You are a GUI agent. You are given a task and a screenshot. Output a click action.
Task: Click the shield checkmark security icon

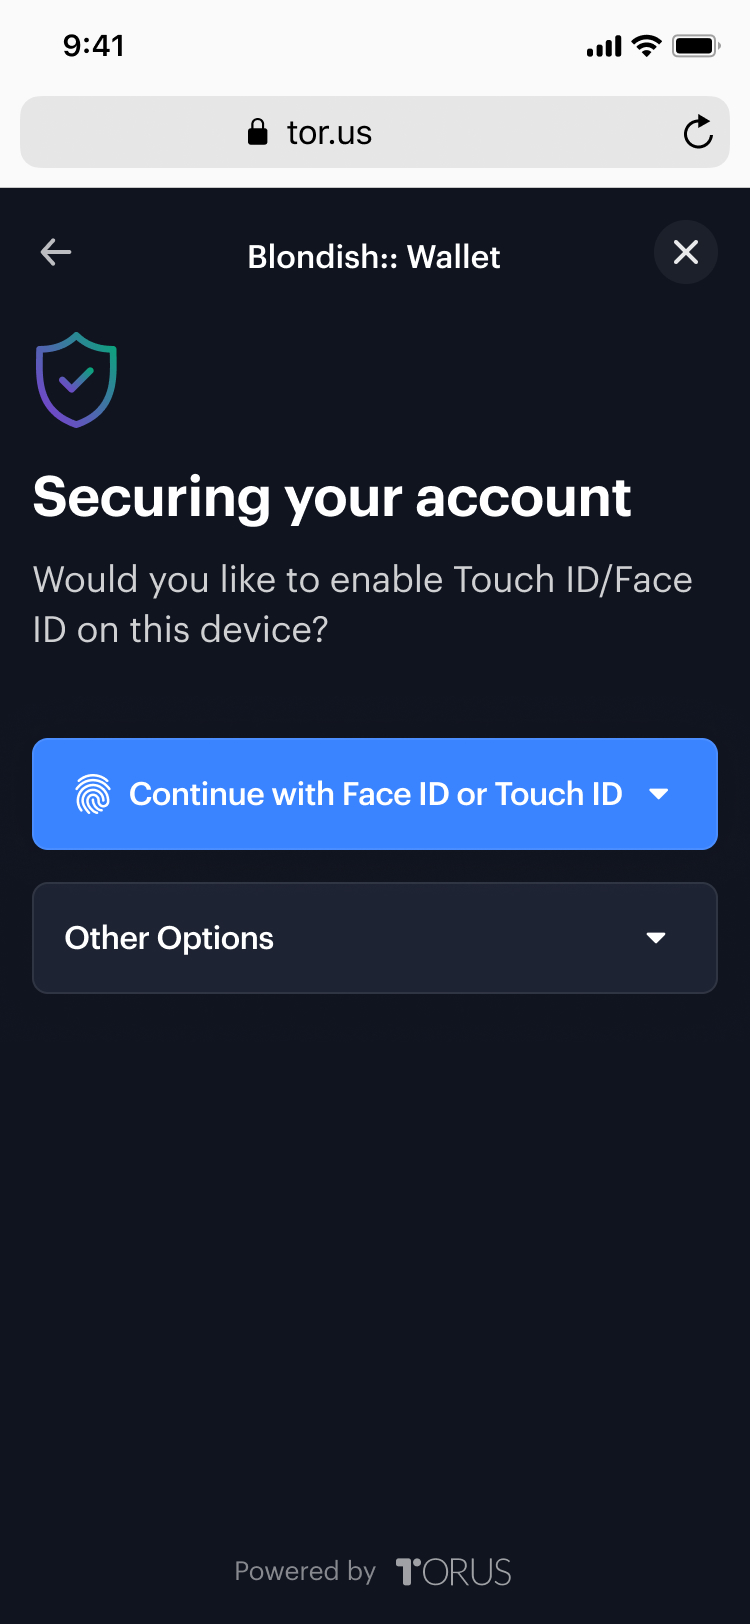[77, 380]
